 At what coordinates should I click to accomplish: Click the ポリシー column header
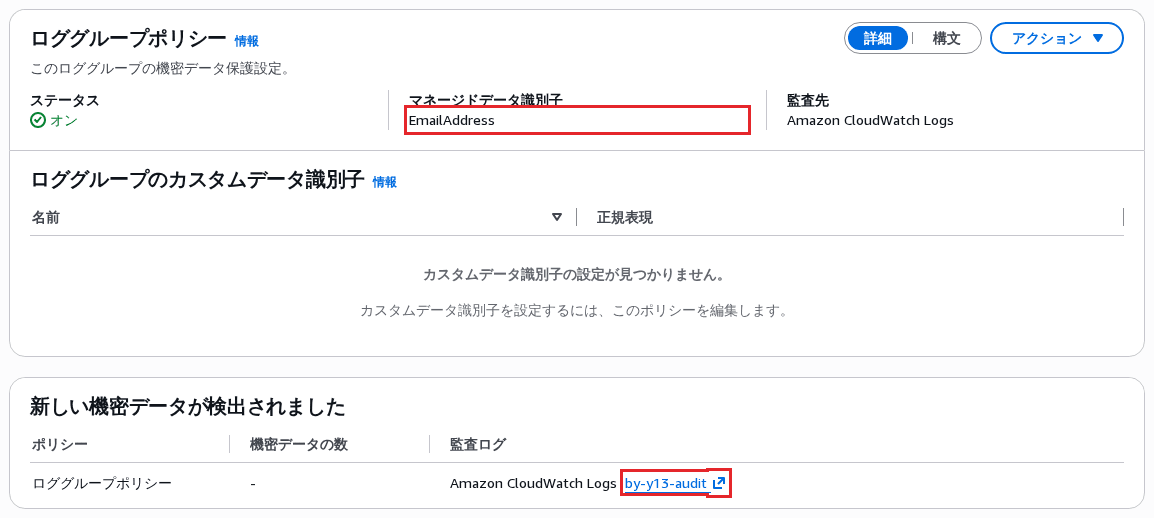tap(60, 444)
